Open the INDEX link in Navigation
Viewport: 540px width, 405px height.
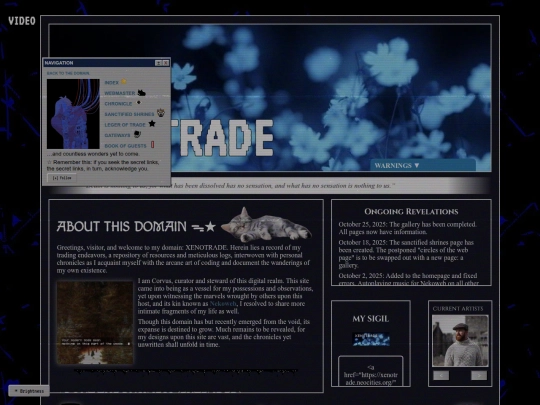pyautogui.click(x=112, y=83)
